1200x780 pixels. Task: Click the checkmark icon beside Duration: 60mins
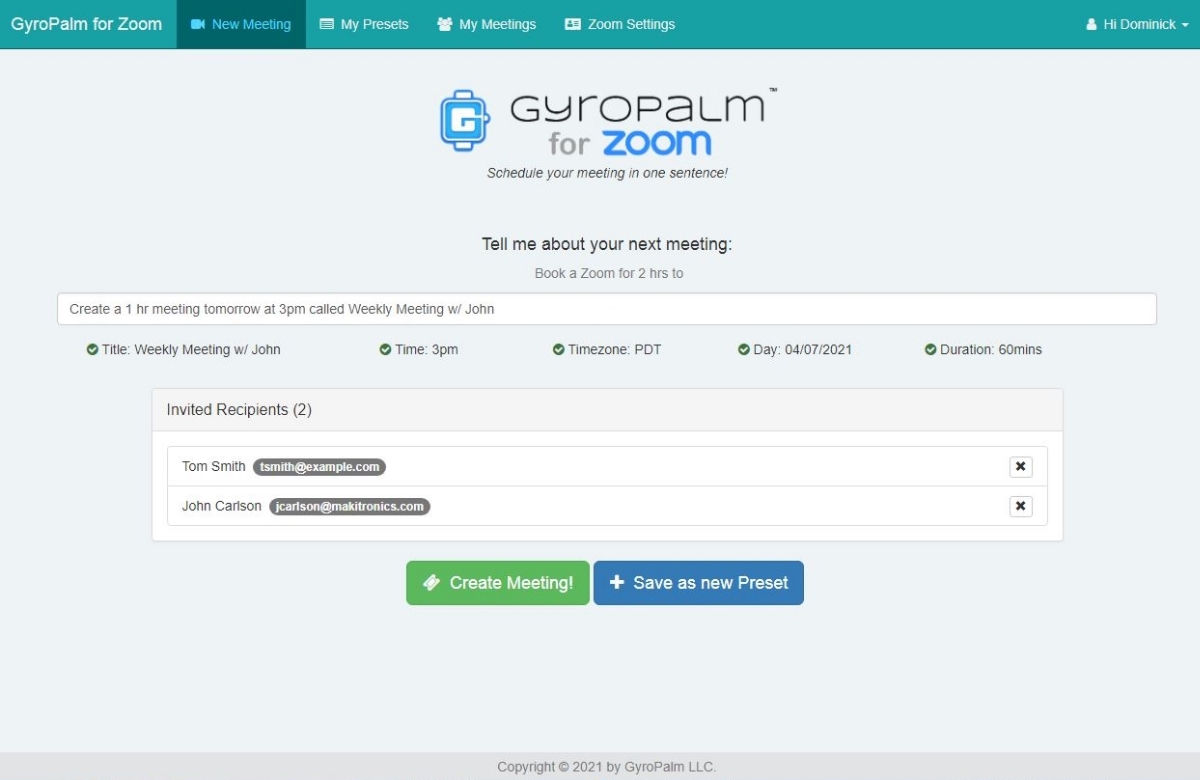pos(931,350)
